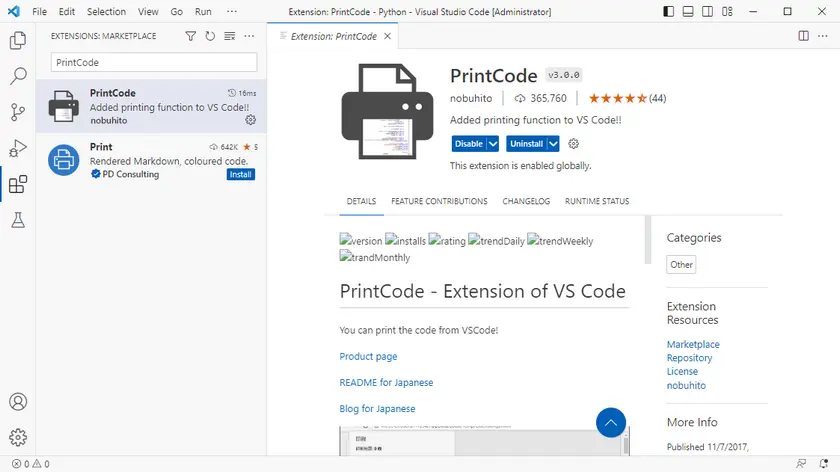Open the Source Control view

[18, 112]
